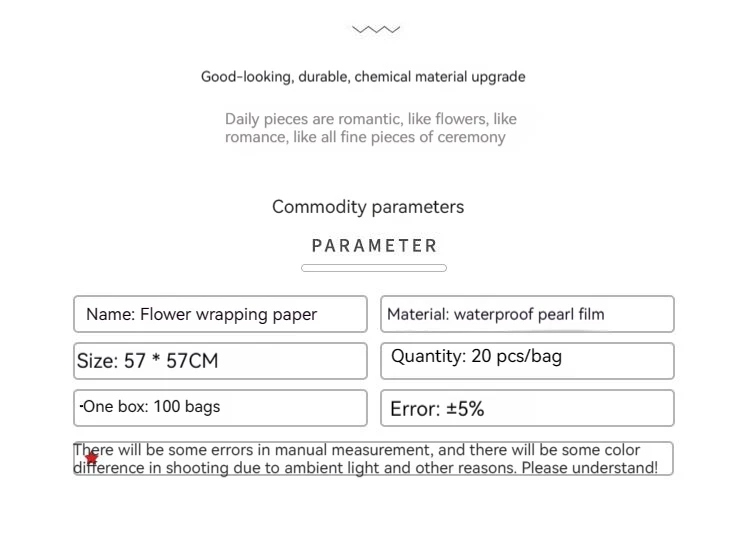
Task: Click the Error ±5% box
Action: [x=527, y=408]
